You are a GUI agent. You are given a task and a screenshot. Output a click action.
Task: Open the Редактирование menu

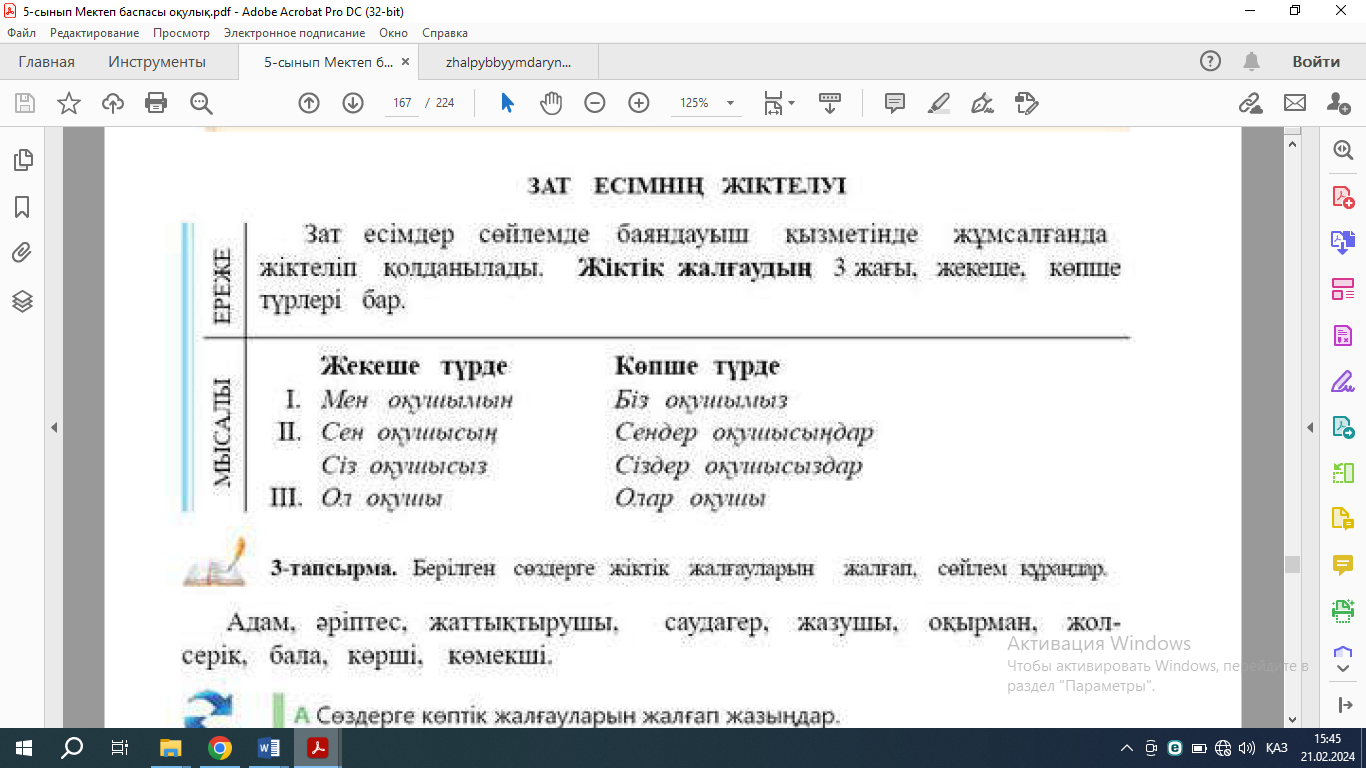coord(95,33)
